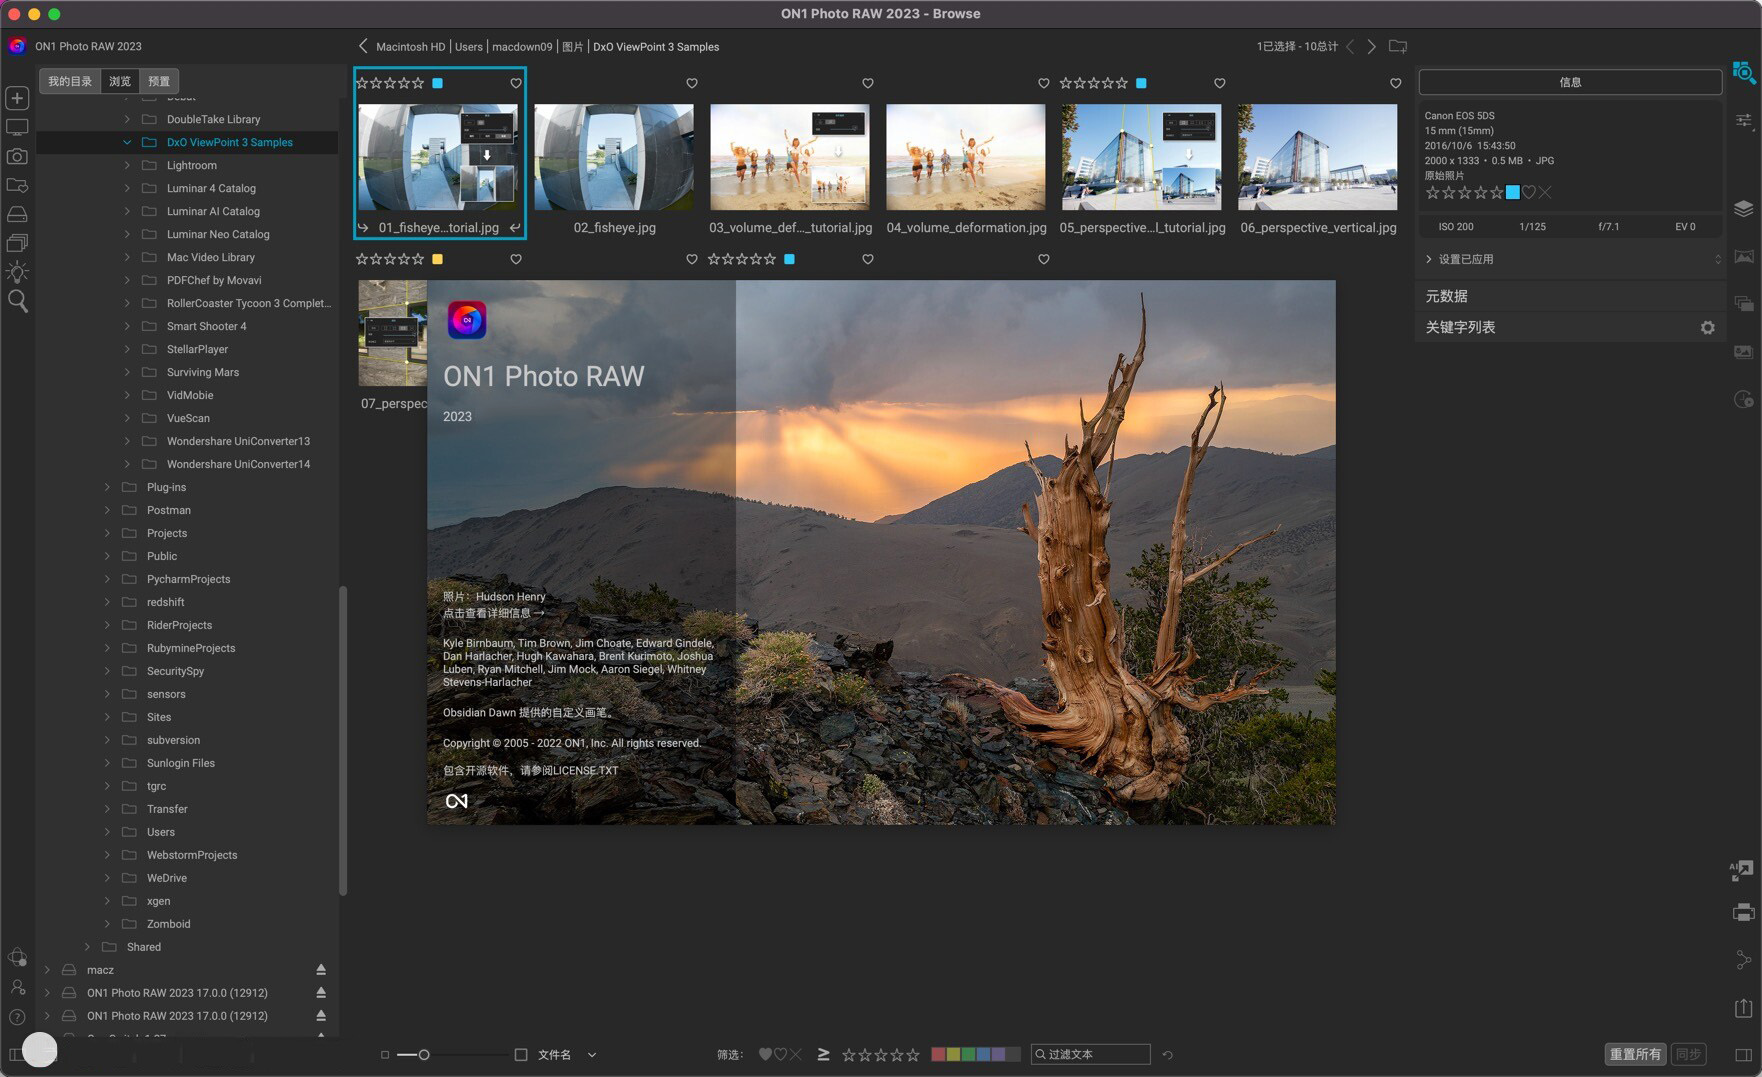Click the new folder icon in top path bar
1762x1077 pixels.
tap(1398, 46)
